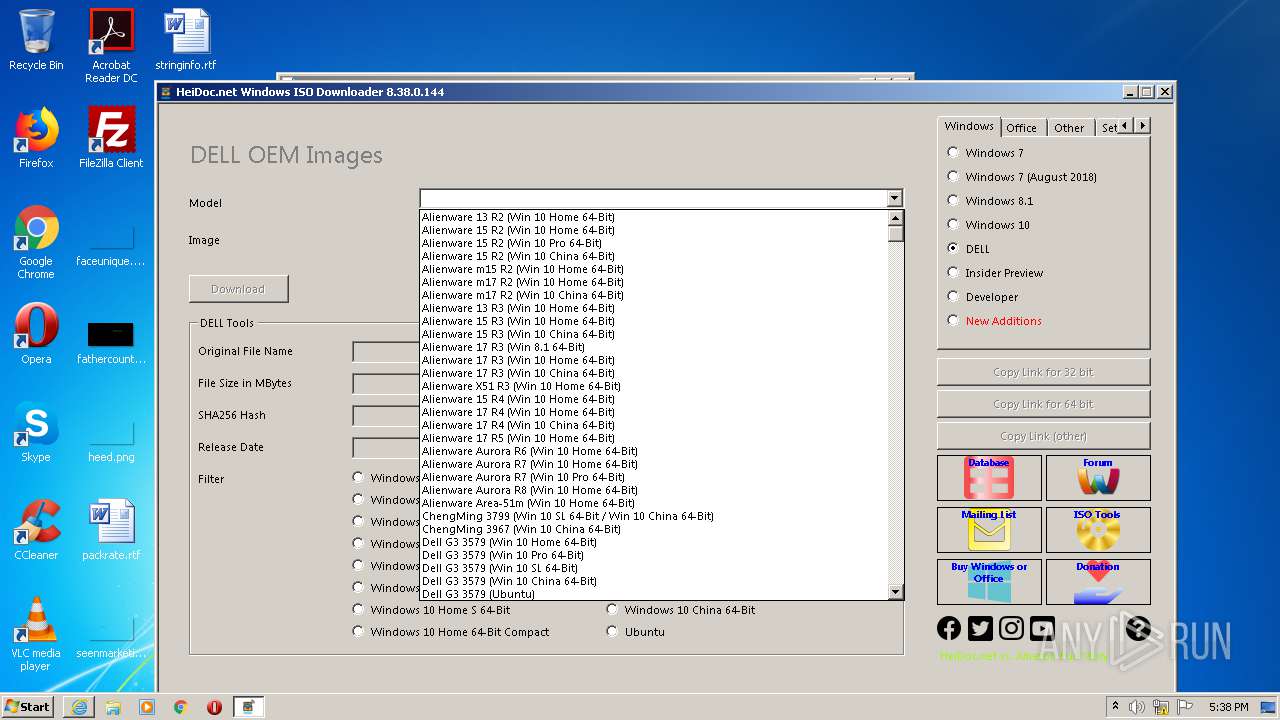1280x720 pixels.
Task: Open the Forum icon button
Action: click(x=1098, y=478)
